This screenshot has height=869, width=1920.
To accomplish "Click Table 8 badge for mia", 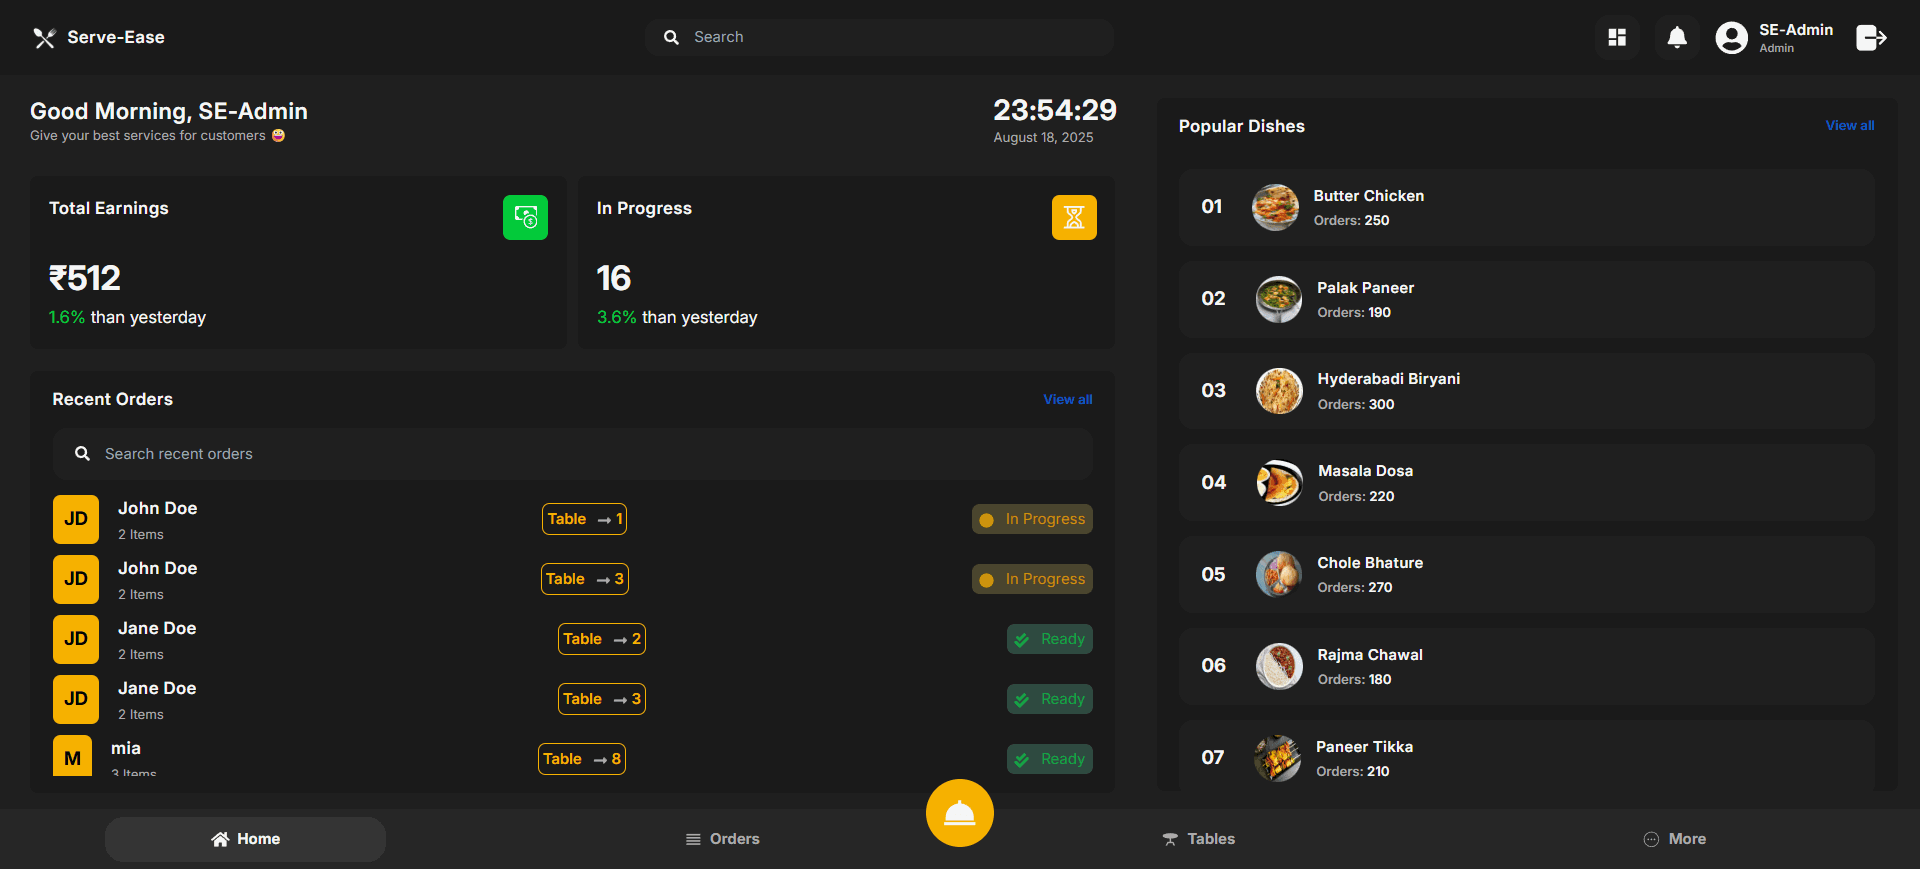I will point(582,759).
